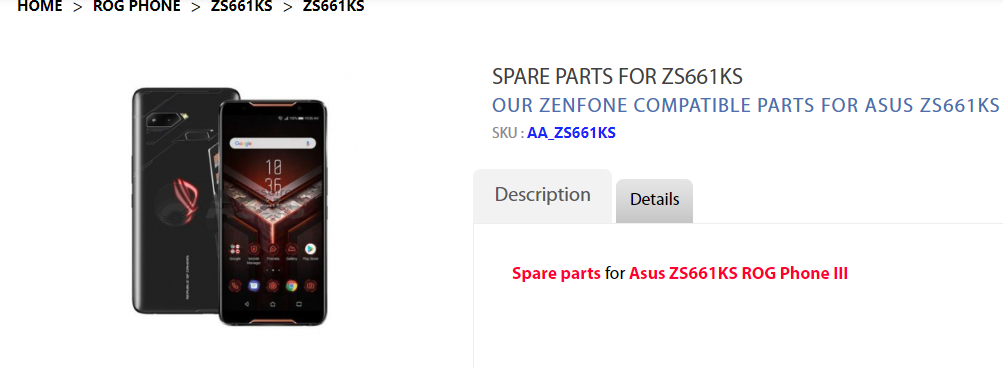This screenshot has height=368, width=1003.
Task: Follow the red Spare parts link
Action: click(556, 274)
